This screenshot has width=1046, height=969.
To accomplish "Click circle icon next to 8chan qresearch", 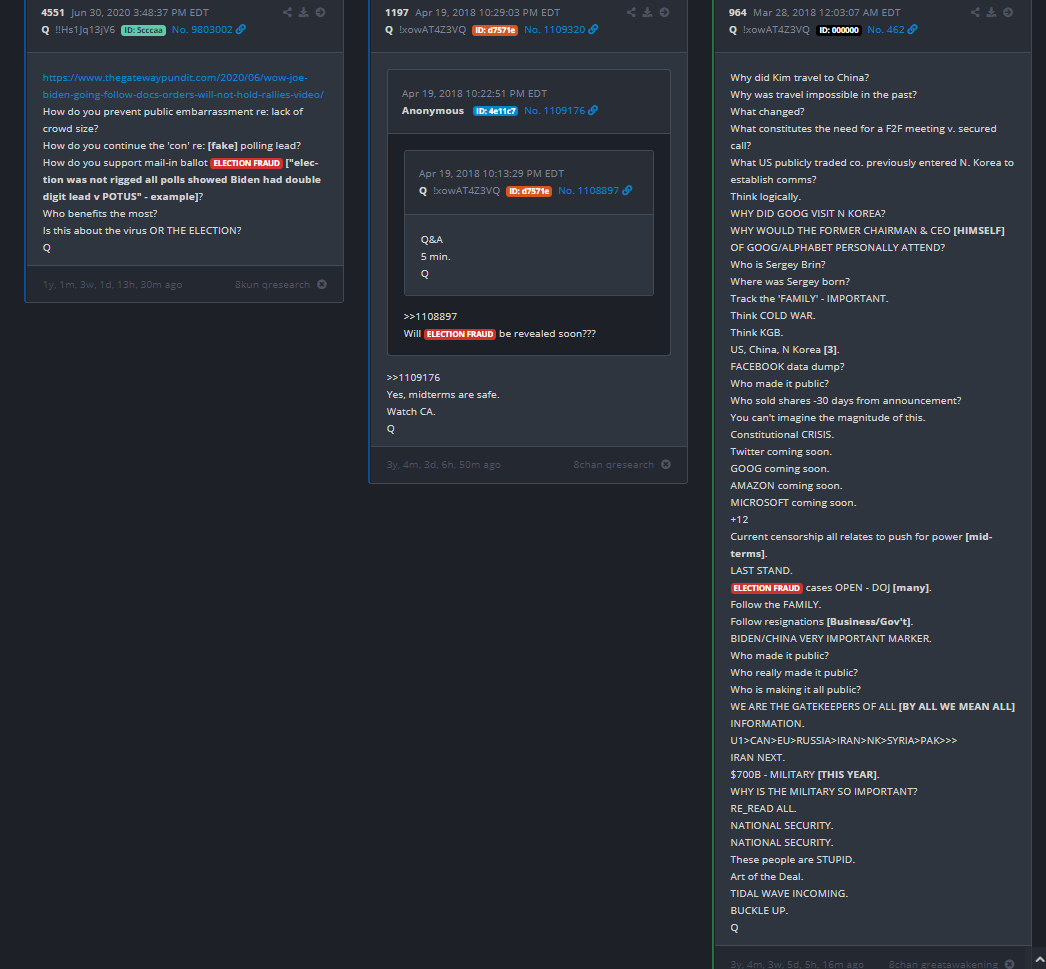I will (666, 464).
